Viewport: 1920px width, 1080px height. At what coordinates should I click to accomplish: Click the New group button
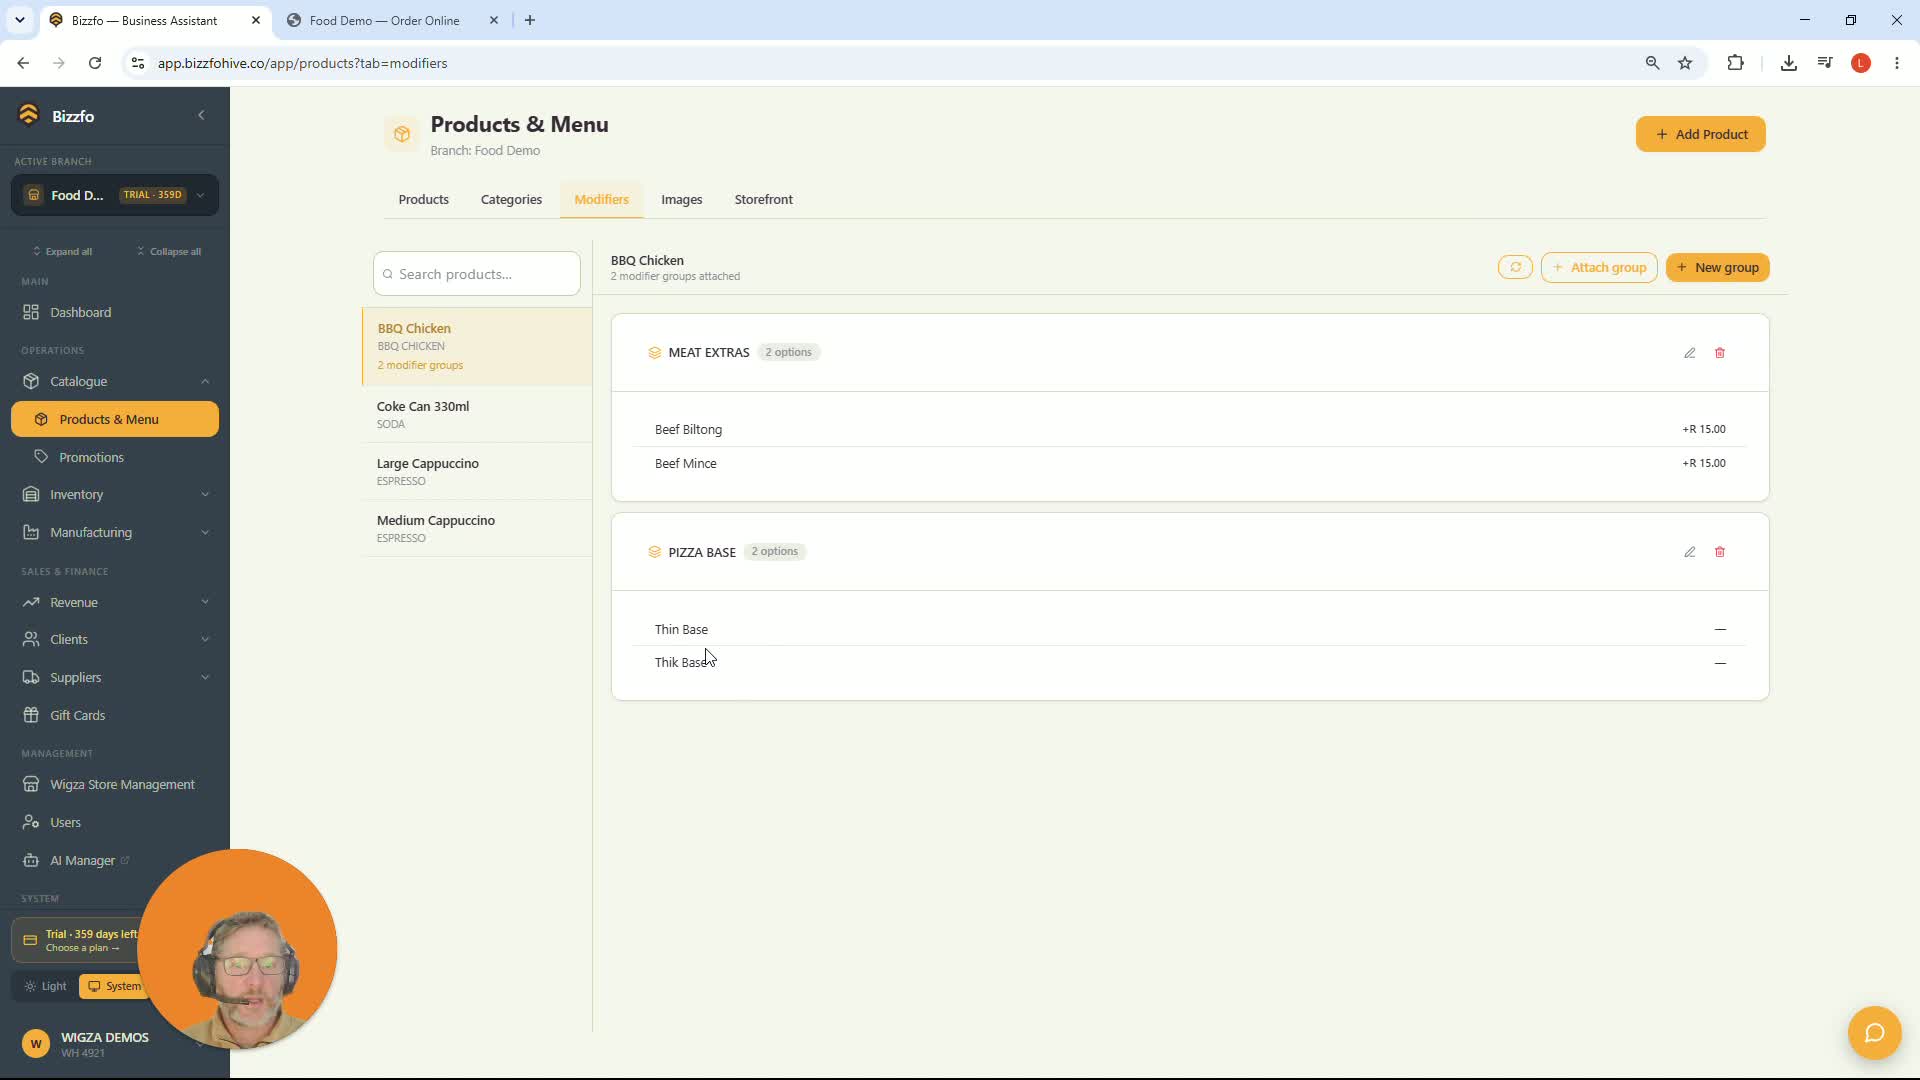(x=1717, y=267)
